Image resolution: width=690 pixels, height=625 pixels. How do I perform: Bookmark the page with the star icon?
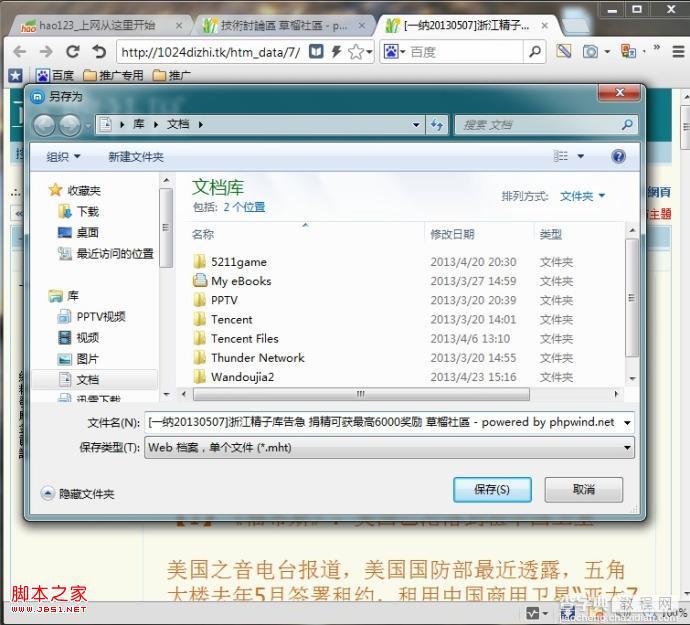coord(356,52)
